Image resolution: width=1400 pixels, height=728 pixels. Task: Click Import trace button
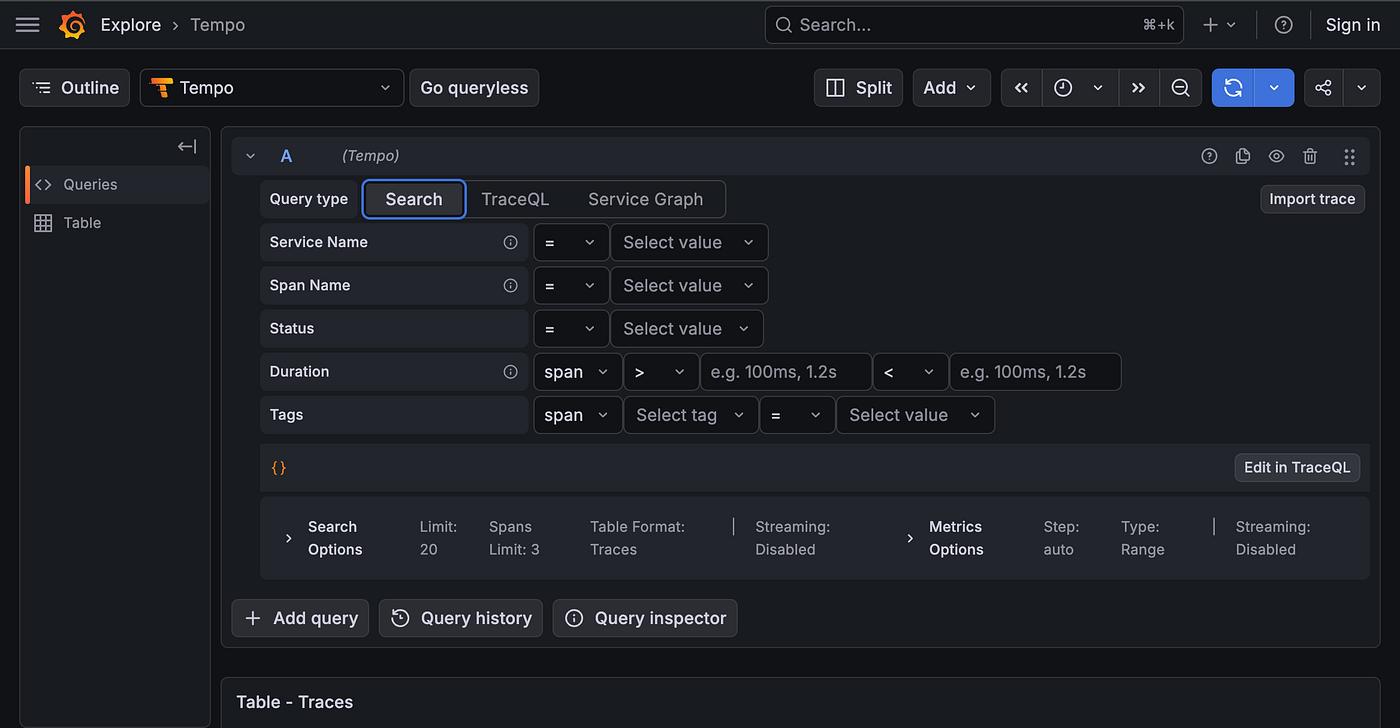(1312, 199)
